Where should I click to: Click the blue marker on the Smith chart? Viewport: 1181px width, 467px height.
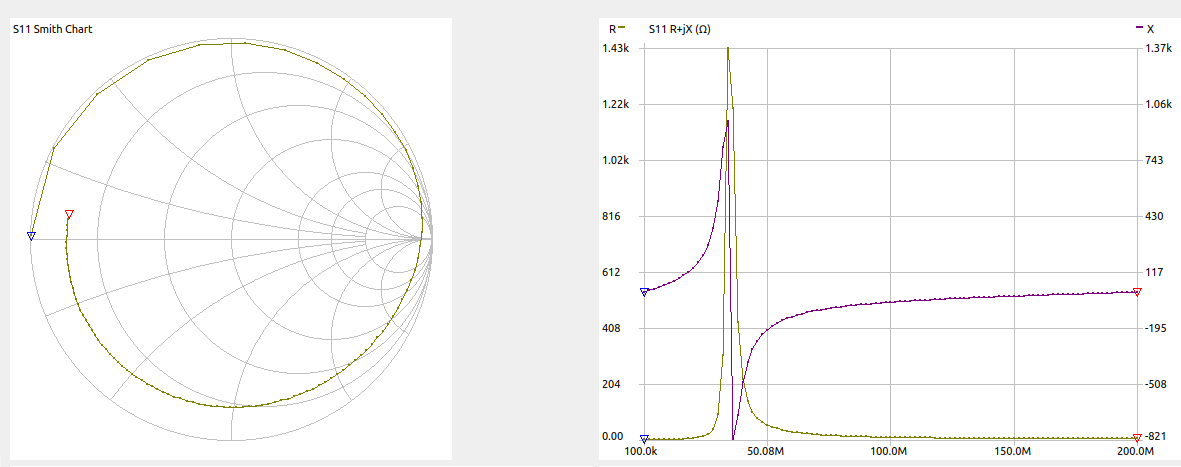(31, 236)
